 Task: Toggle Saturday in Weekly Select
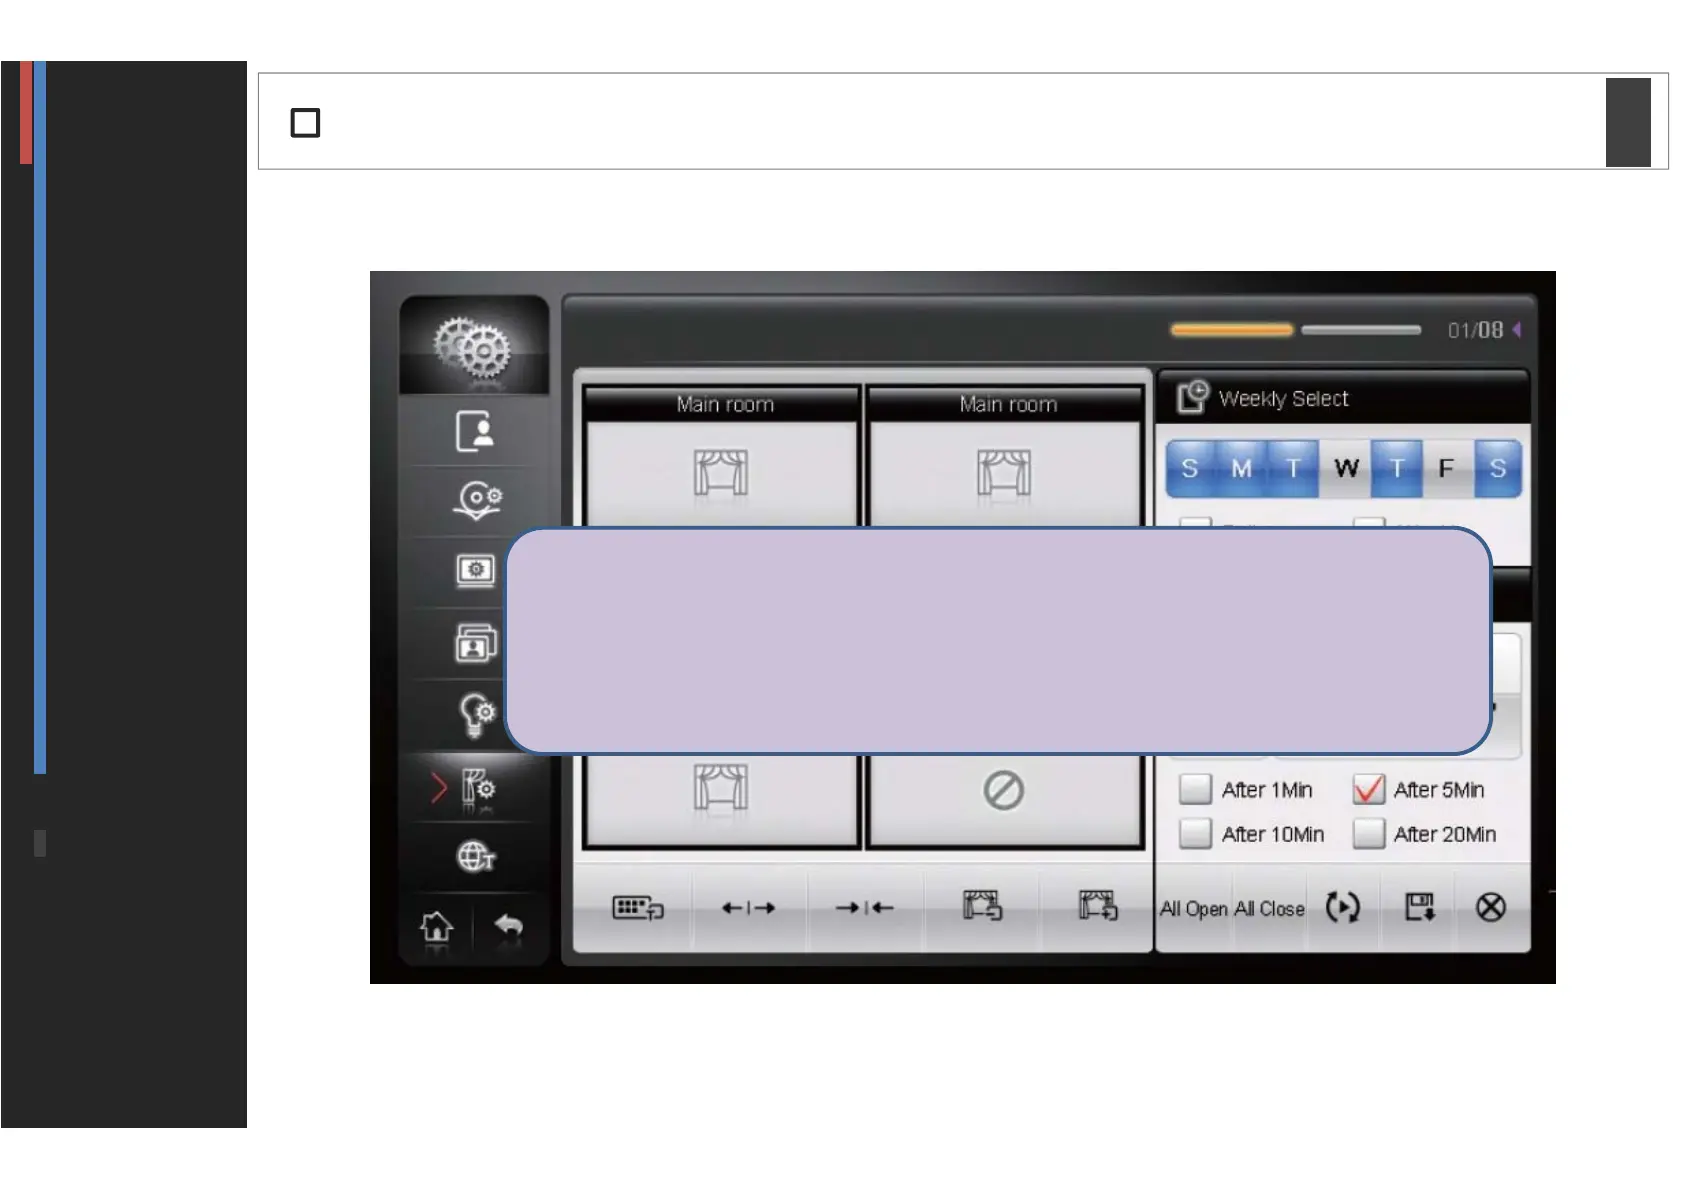coord(1497,469)
